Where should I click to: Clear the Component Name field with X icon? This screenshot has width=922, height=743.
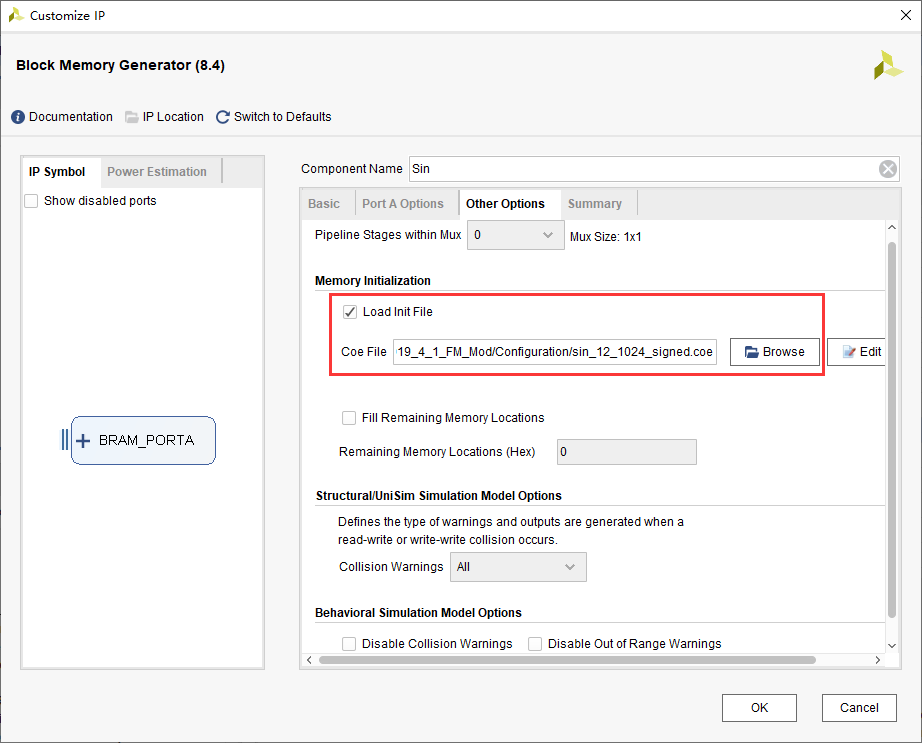click(888, 169)
